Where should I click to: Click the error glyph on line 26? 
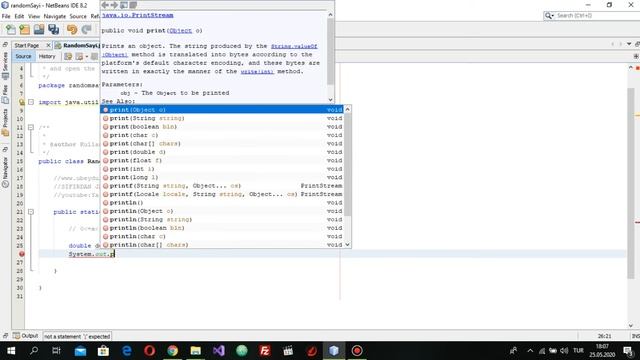coord(22,254)
